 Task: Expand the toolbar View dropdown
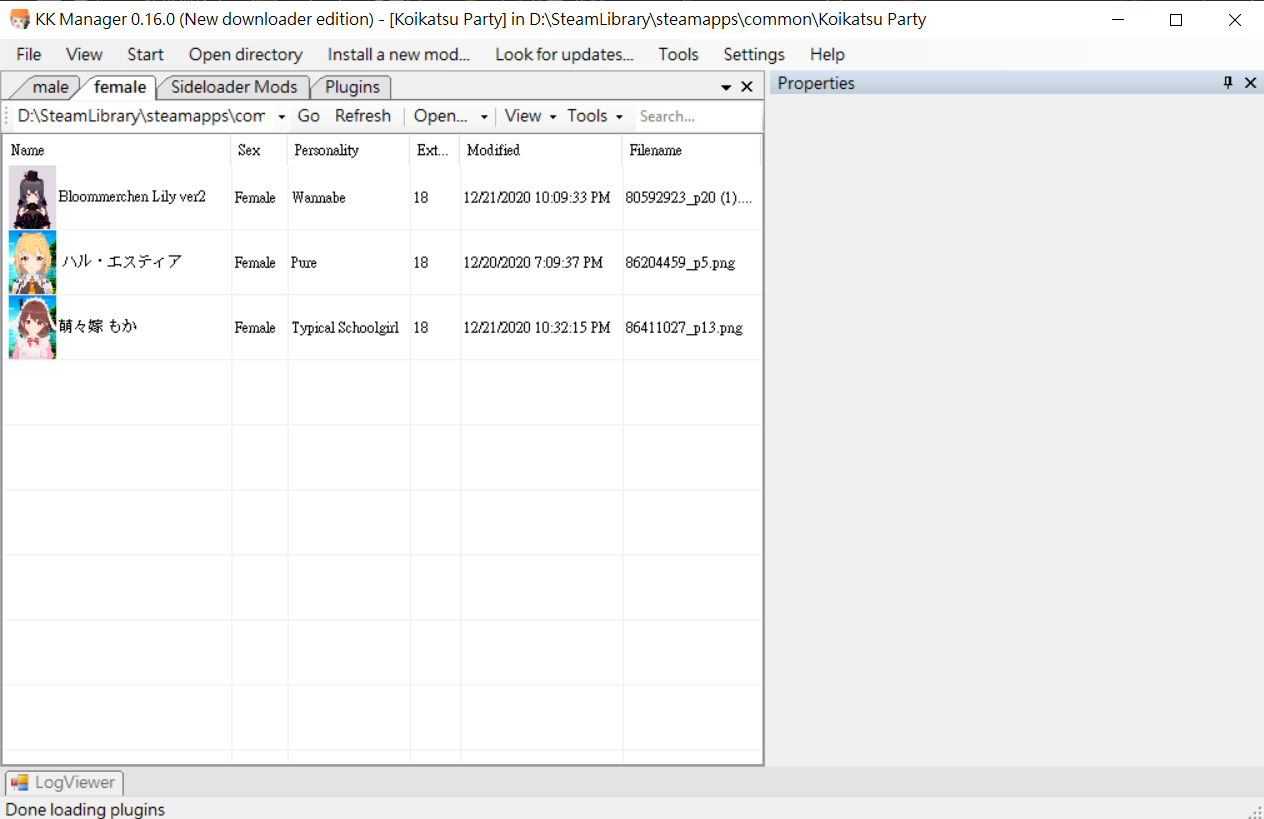coord(530,116)
